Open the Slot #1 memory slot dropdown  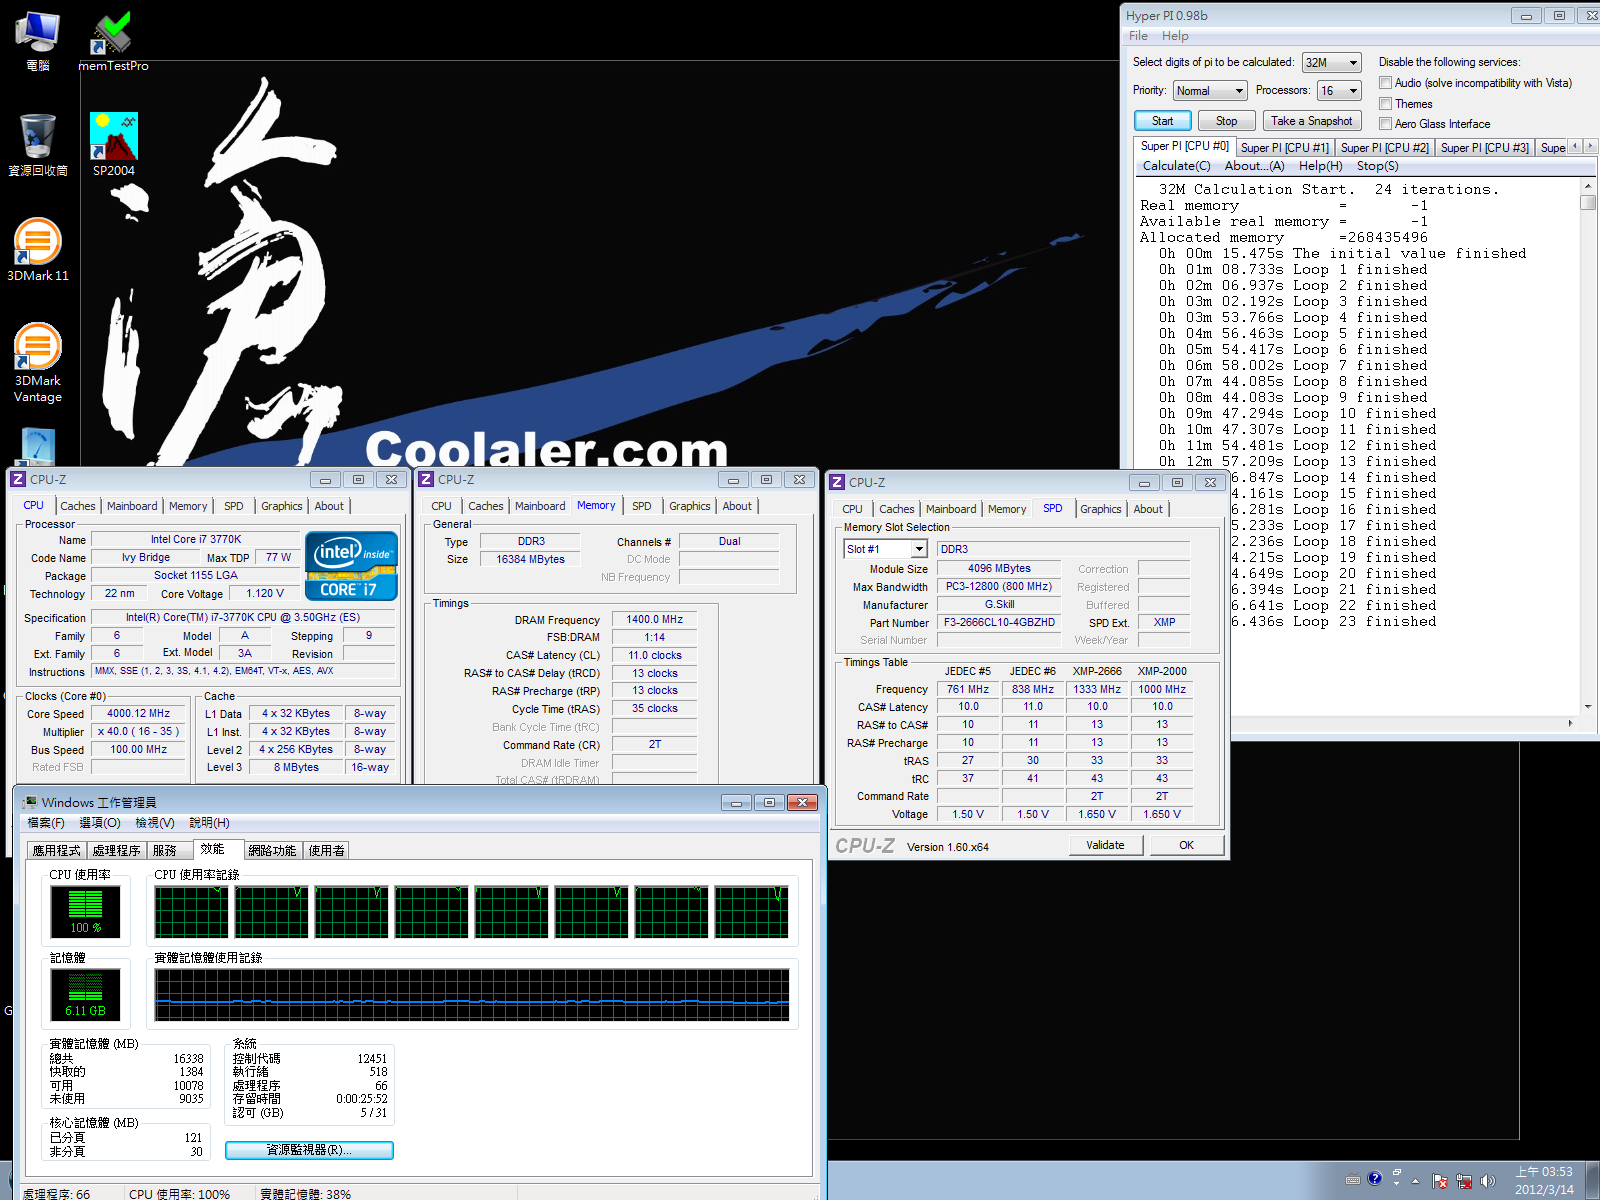click(x=886, y=549)
